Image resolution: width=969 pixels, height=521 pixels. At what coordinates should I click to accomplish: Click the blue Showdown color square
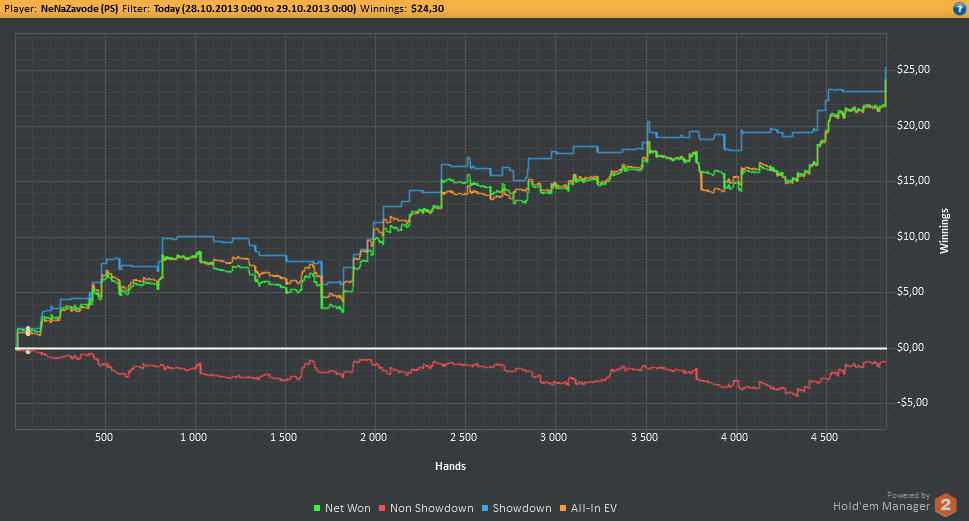pyautogui.click(x=485, y=509)
